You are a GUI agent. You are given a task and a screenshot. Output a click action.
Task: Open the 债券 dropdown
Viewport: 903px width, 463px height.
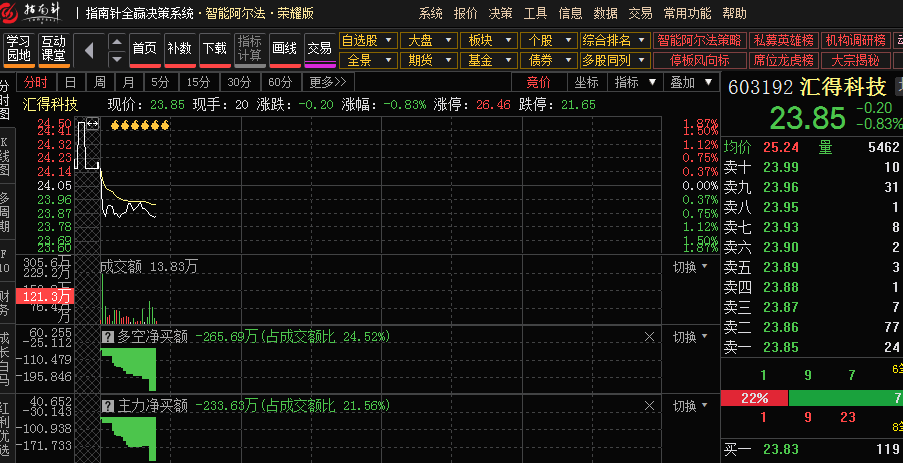[549, 60]
